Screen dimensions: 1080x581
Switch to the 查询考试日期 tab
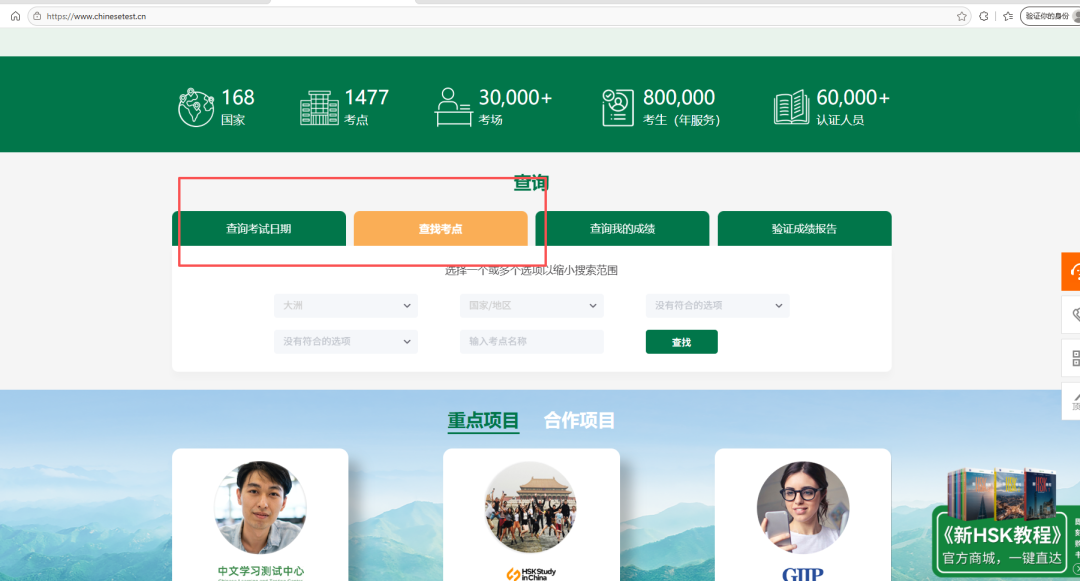[259, 229]
